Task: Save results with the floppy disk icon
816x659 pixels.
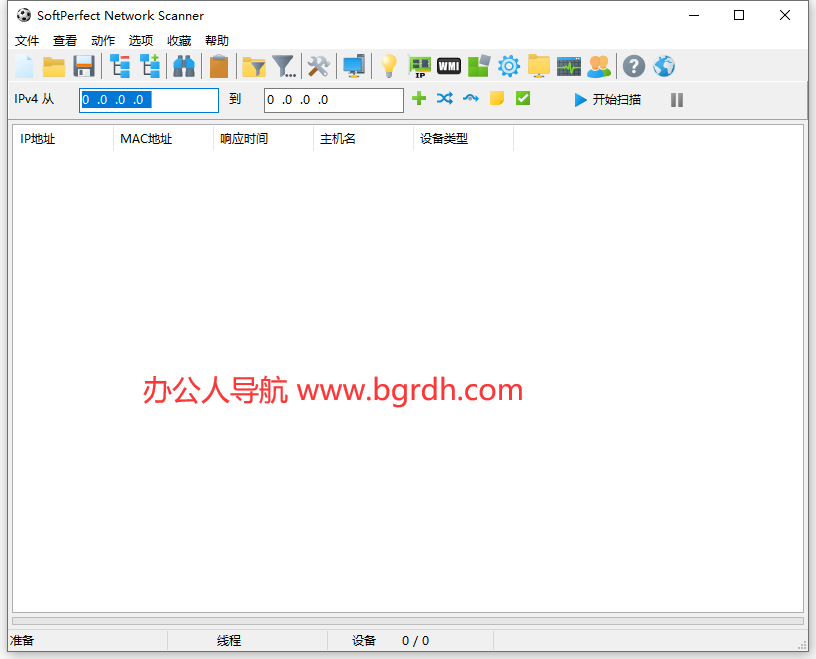Action: tap(84, 67)
